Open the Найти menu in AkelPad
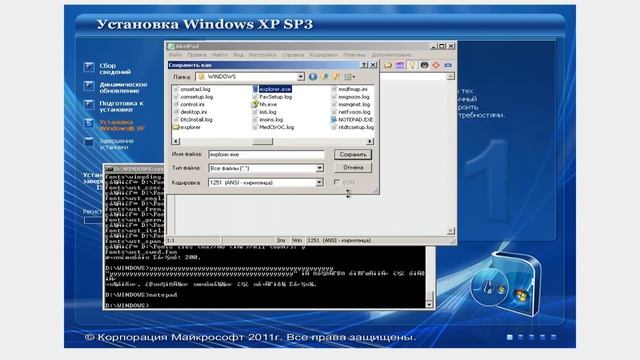 tap(220, 54)
